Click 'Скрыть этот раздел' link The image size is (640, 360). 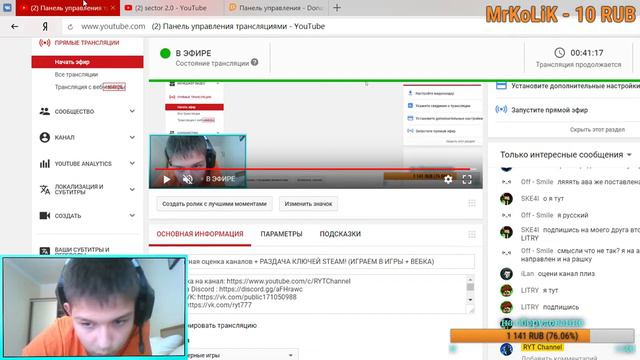tap(597, 129)
